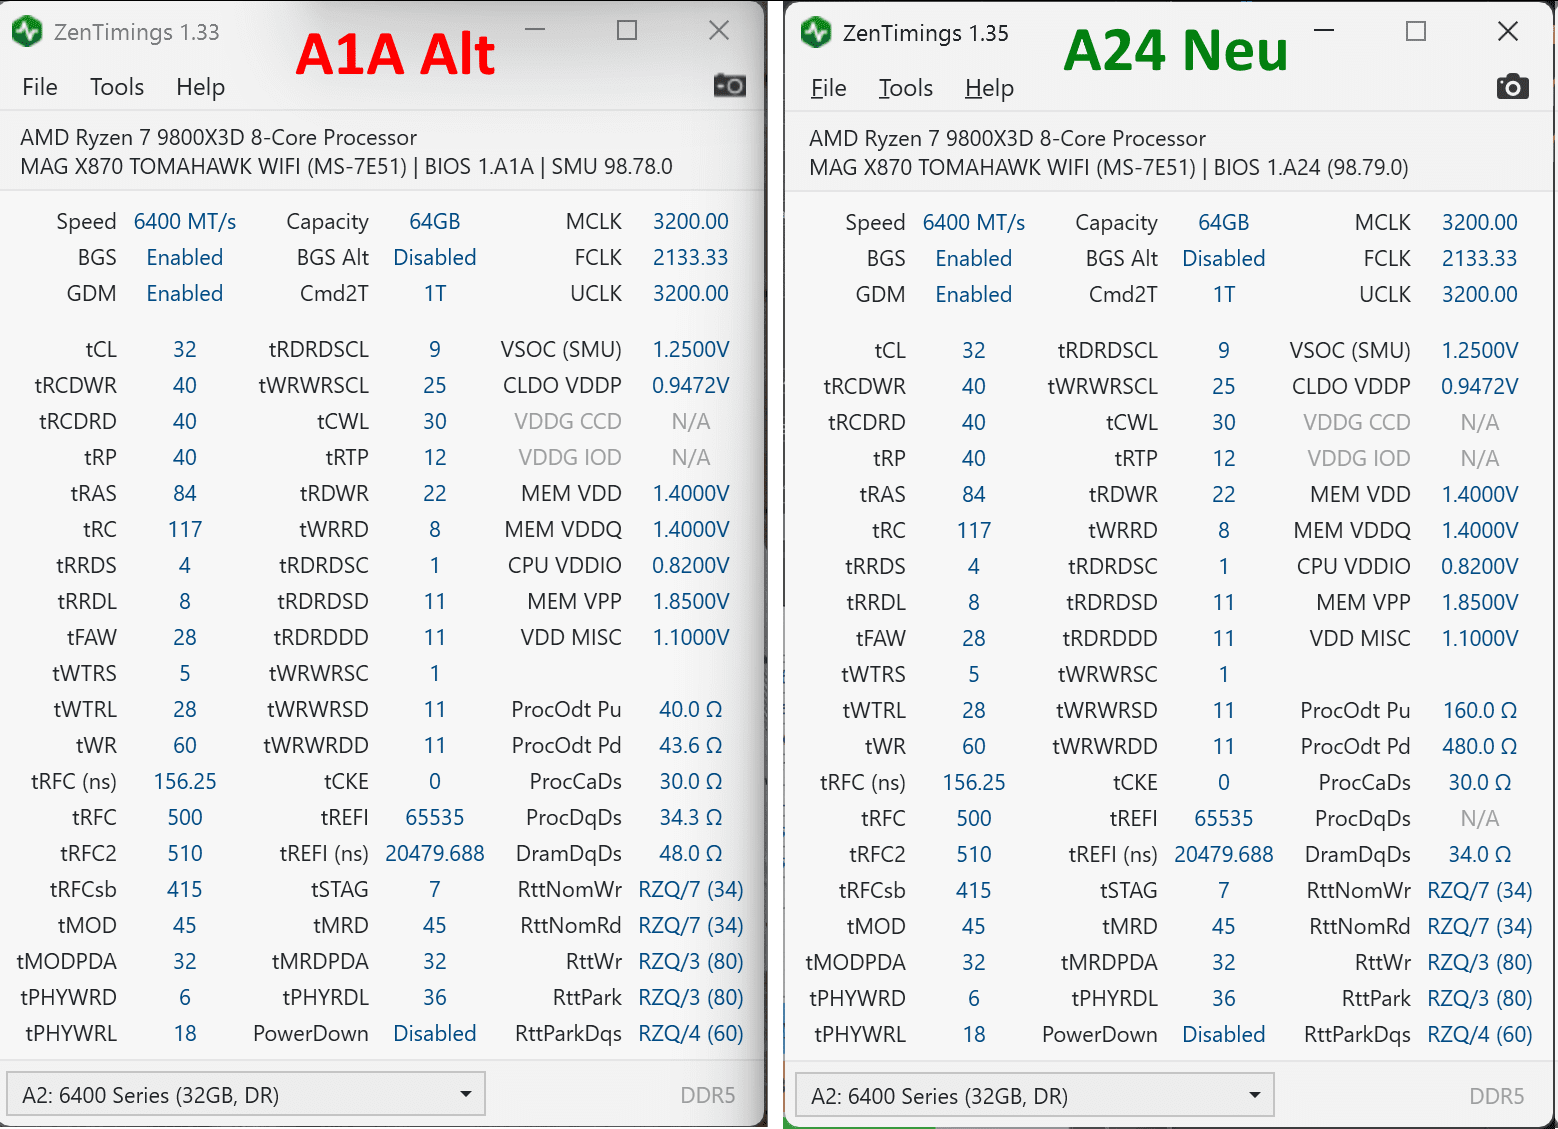This screenshot has height=1129, width=1558.
Task: Click Speed value 6400 MT/s in 1.33 window
Action: (x=185, y=221)
